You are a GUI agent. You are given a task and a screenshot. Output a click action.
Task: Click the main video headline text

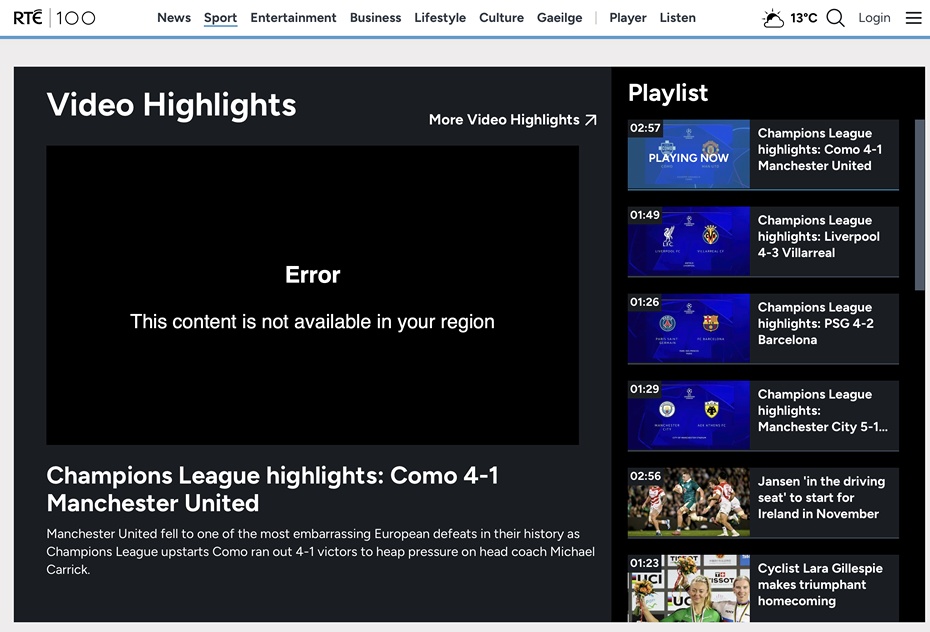point(272,489)
